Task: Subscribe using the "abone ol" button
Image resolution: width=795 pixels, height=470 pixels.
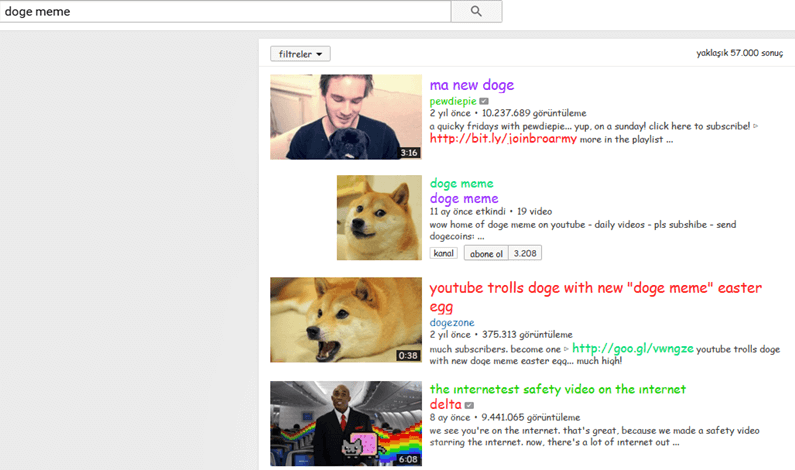Action: (x=486, y=253)
